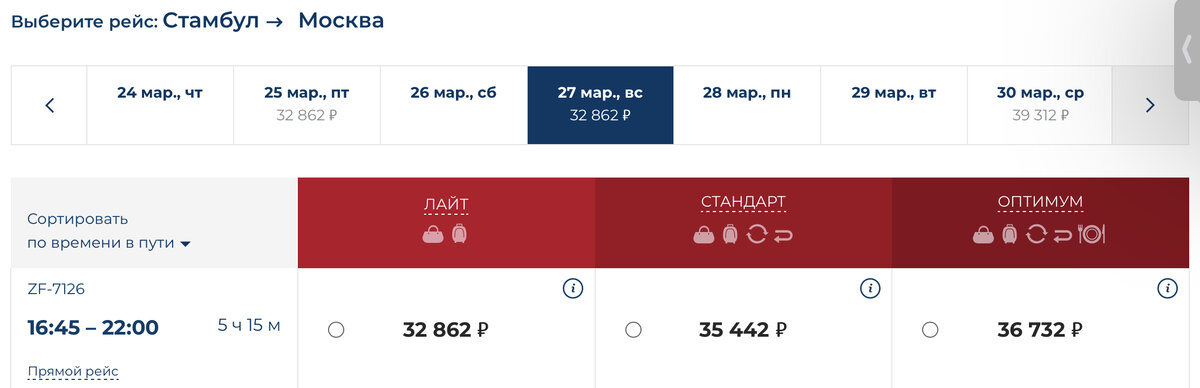This screenshot has width=1200, height=388.
Task: Show later dates with right arrow
Action: tap(1150, 105)
